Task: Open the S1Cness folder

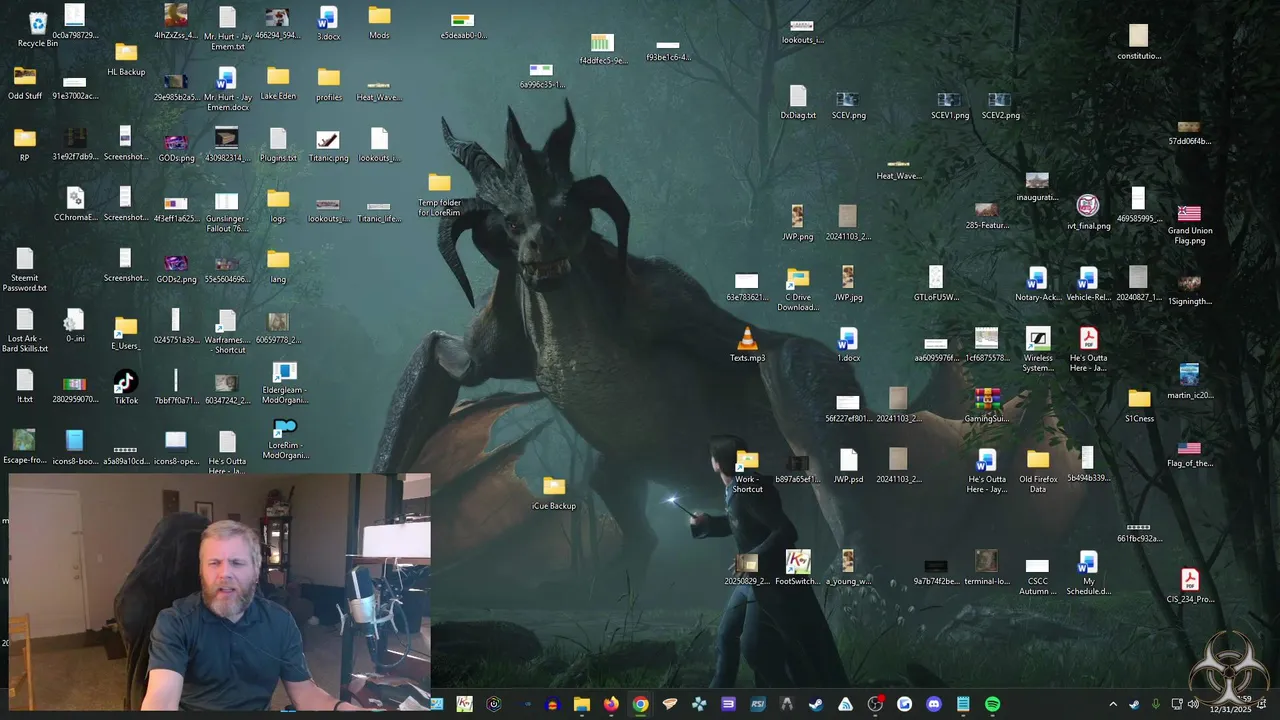Action: tap(1139, 405)
